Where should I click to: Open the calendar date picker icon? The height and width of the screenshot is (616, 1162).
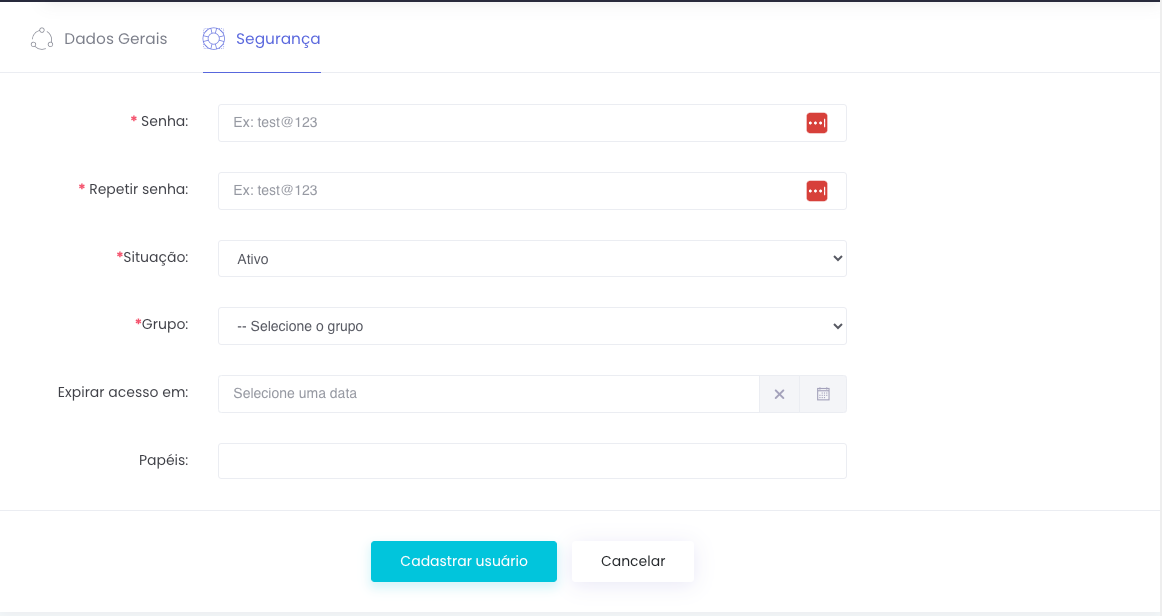point(823,394)
